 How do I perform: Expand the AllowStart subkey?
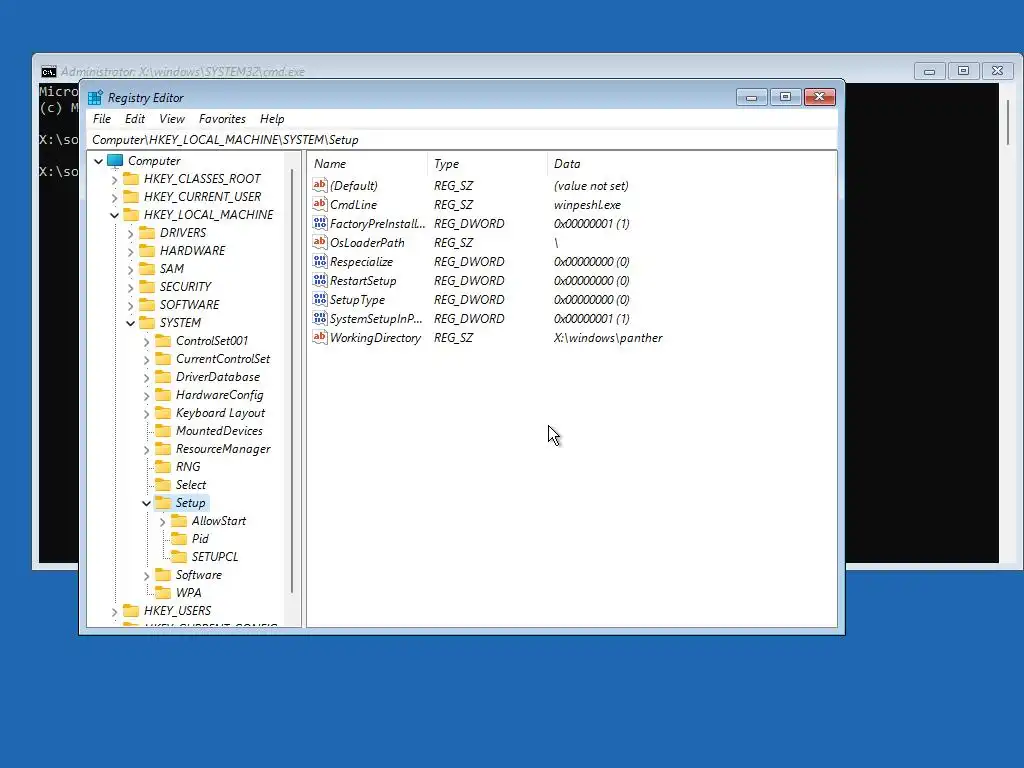click(x=163, y=521)
